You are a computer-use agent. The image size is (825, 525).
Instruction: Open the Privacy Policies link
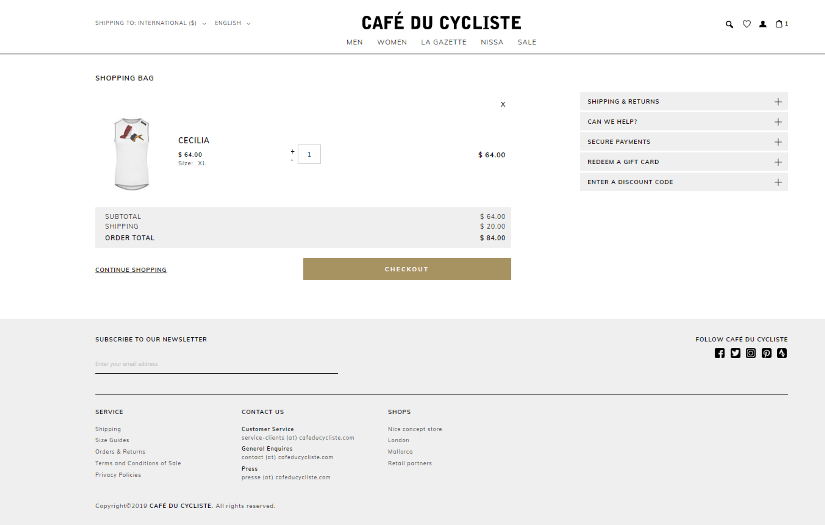[118, 474]
